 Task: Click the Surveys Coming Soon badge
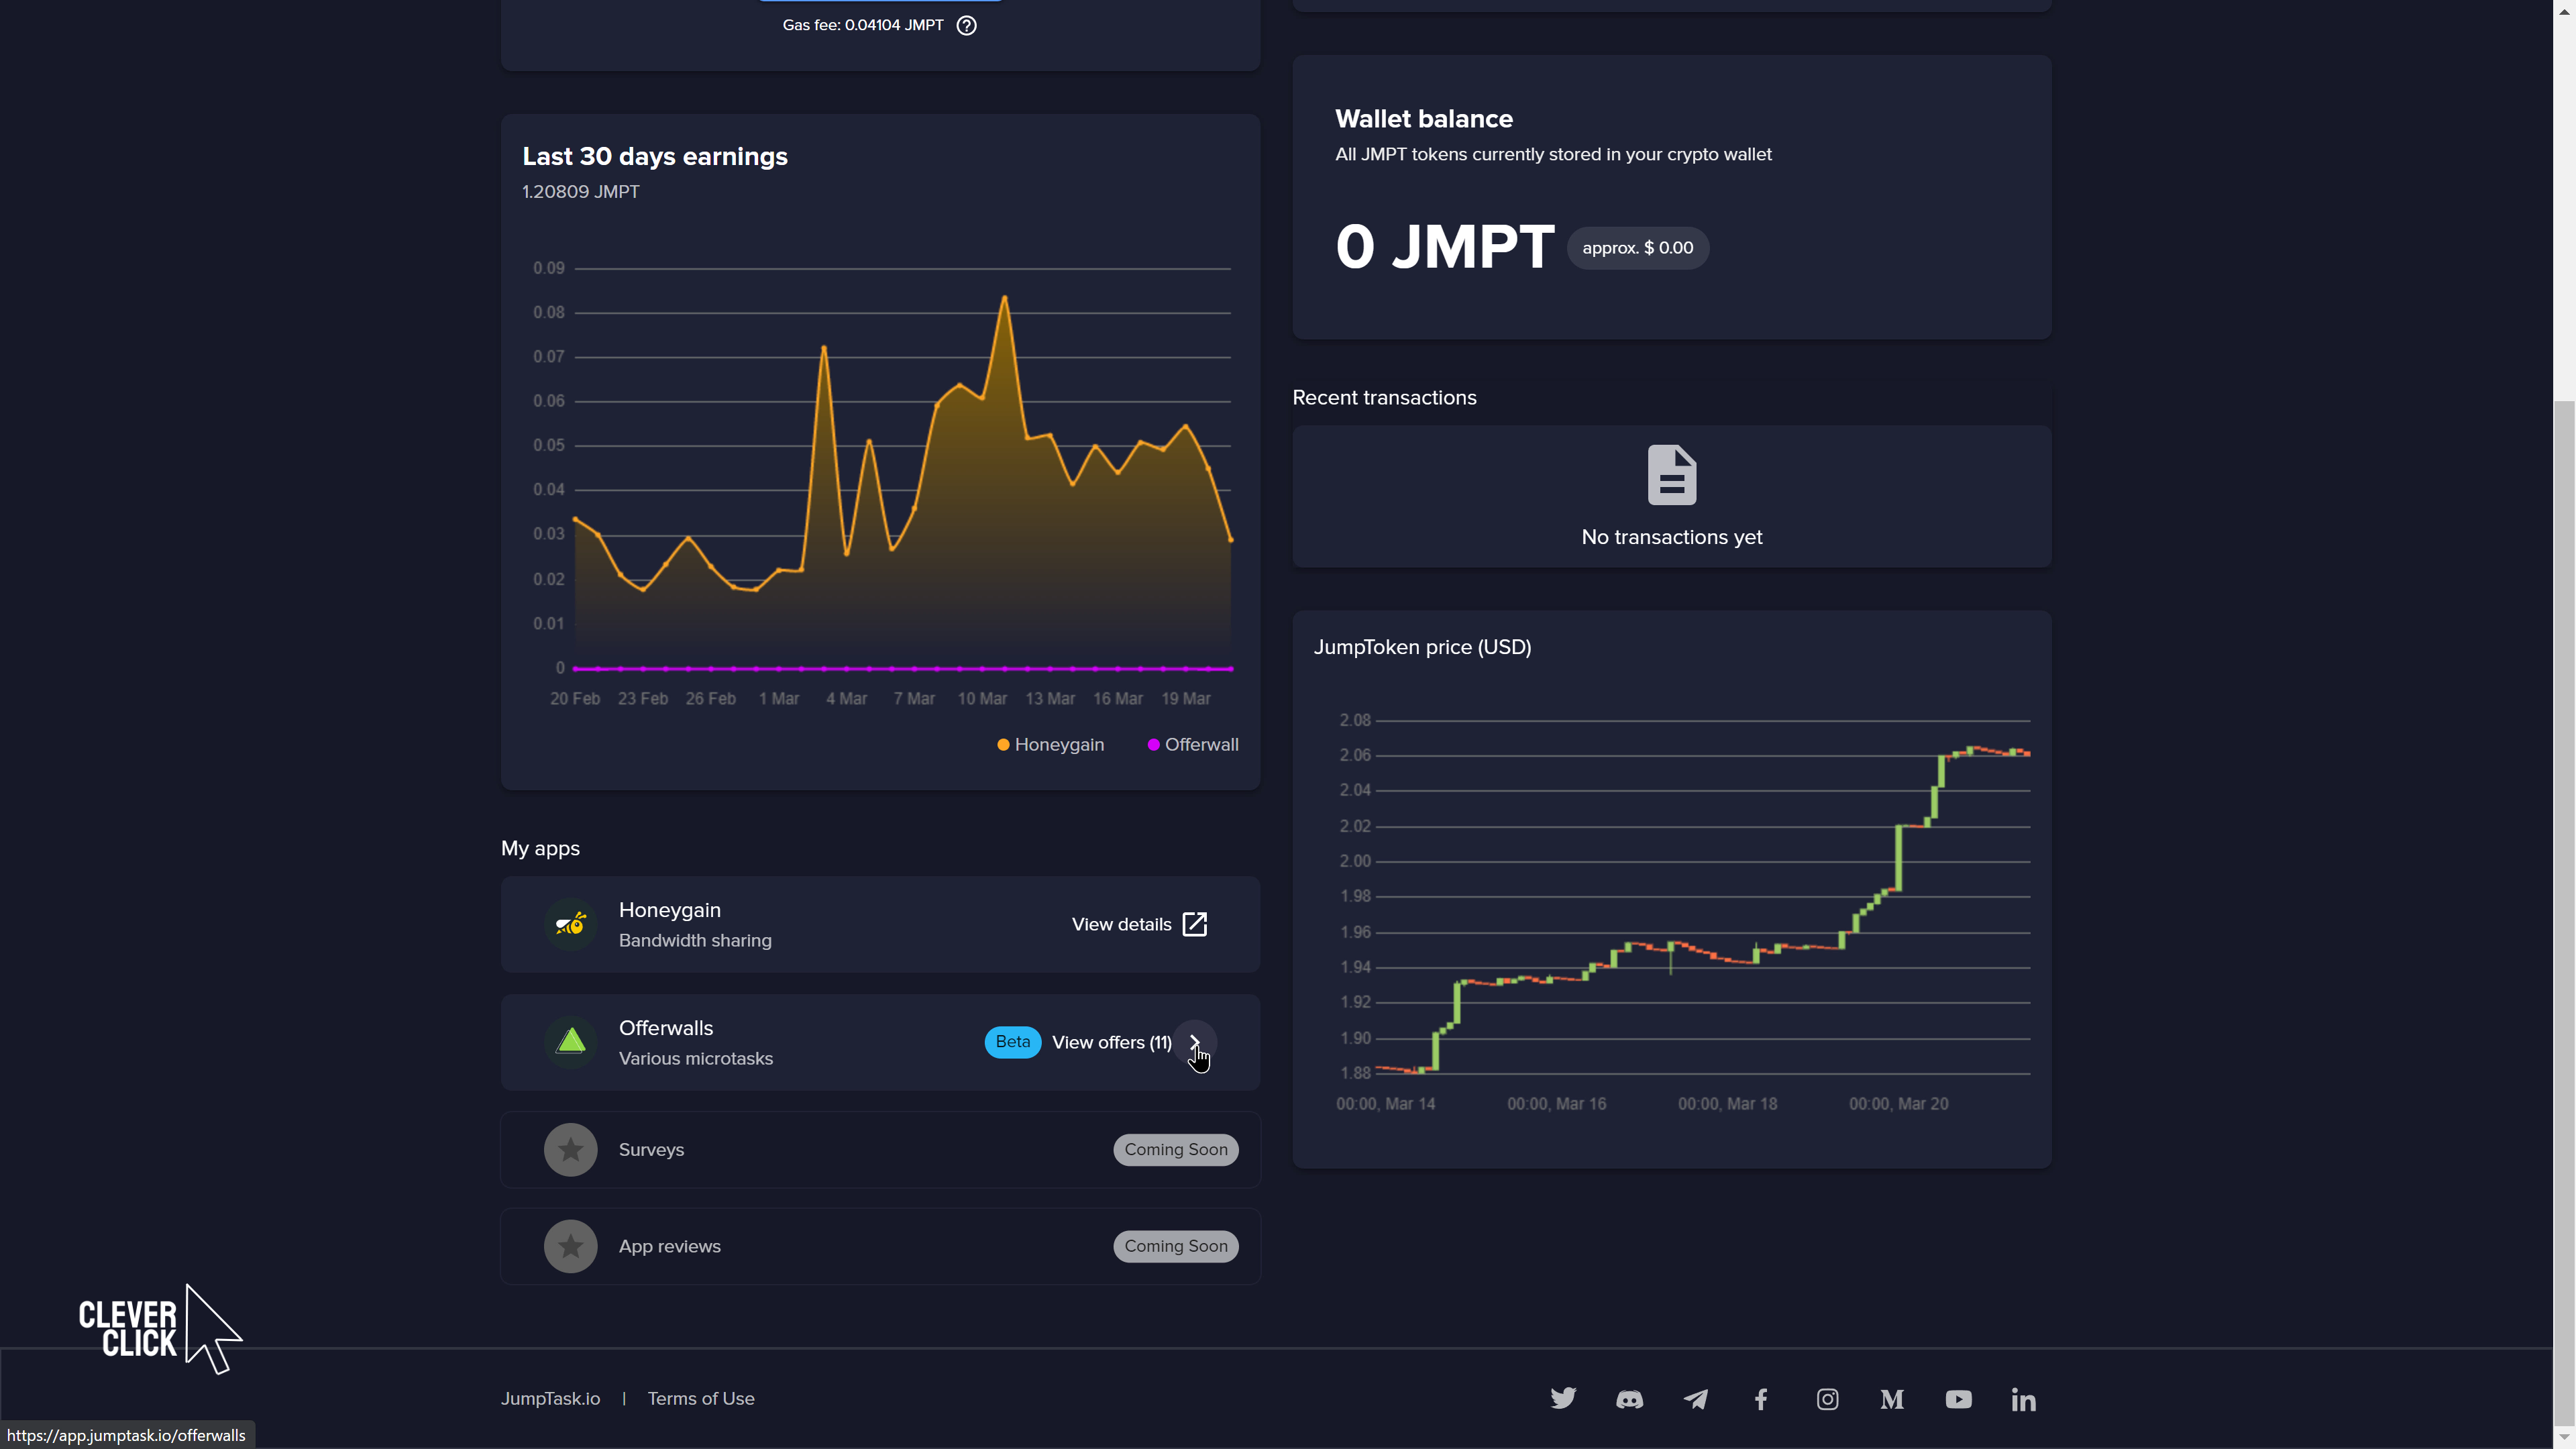click(x=1176, y=1150)
